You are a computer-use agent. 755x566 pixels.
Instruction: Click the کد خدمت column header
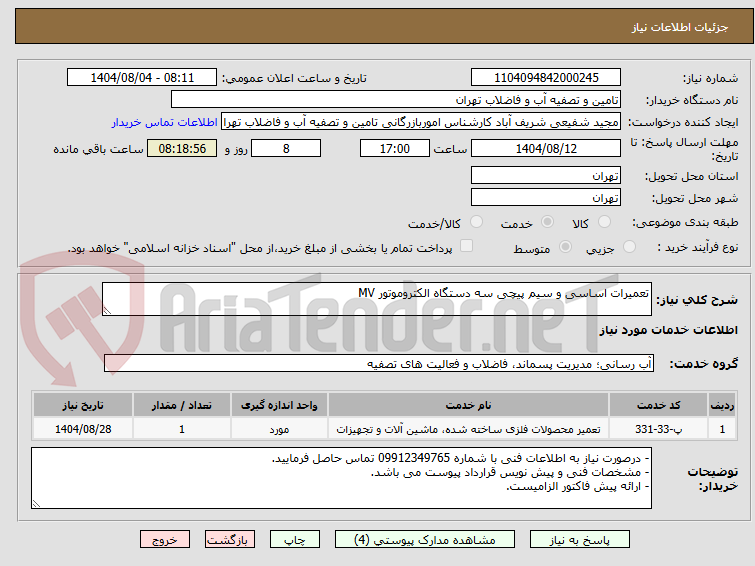tap(658, 405)
